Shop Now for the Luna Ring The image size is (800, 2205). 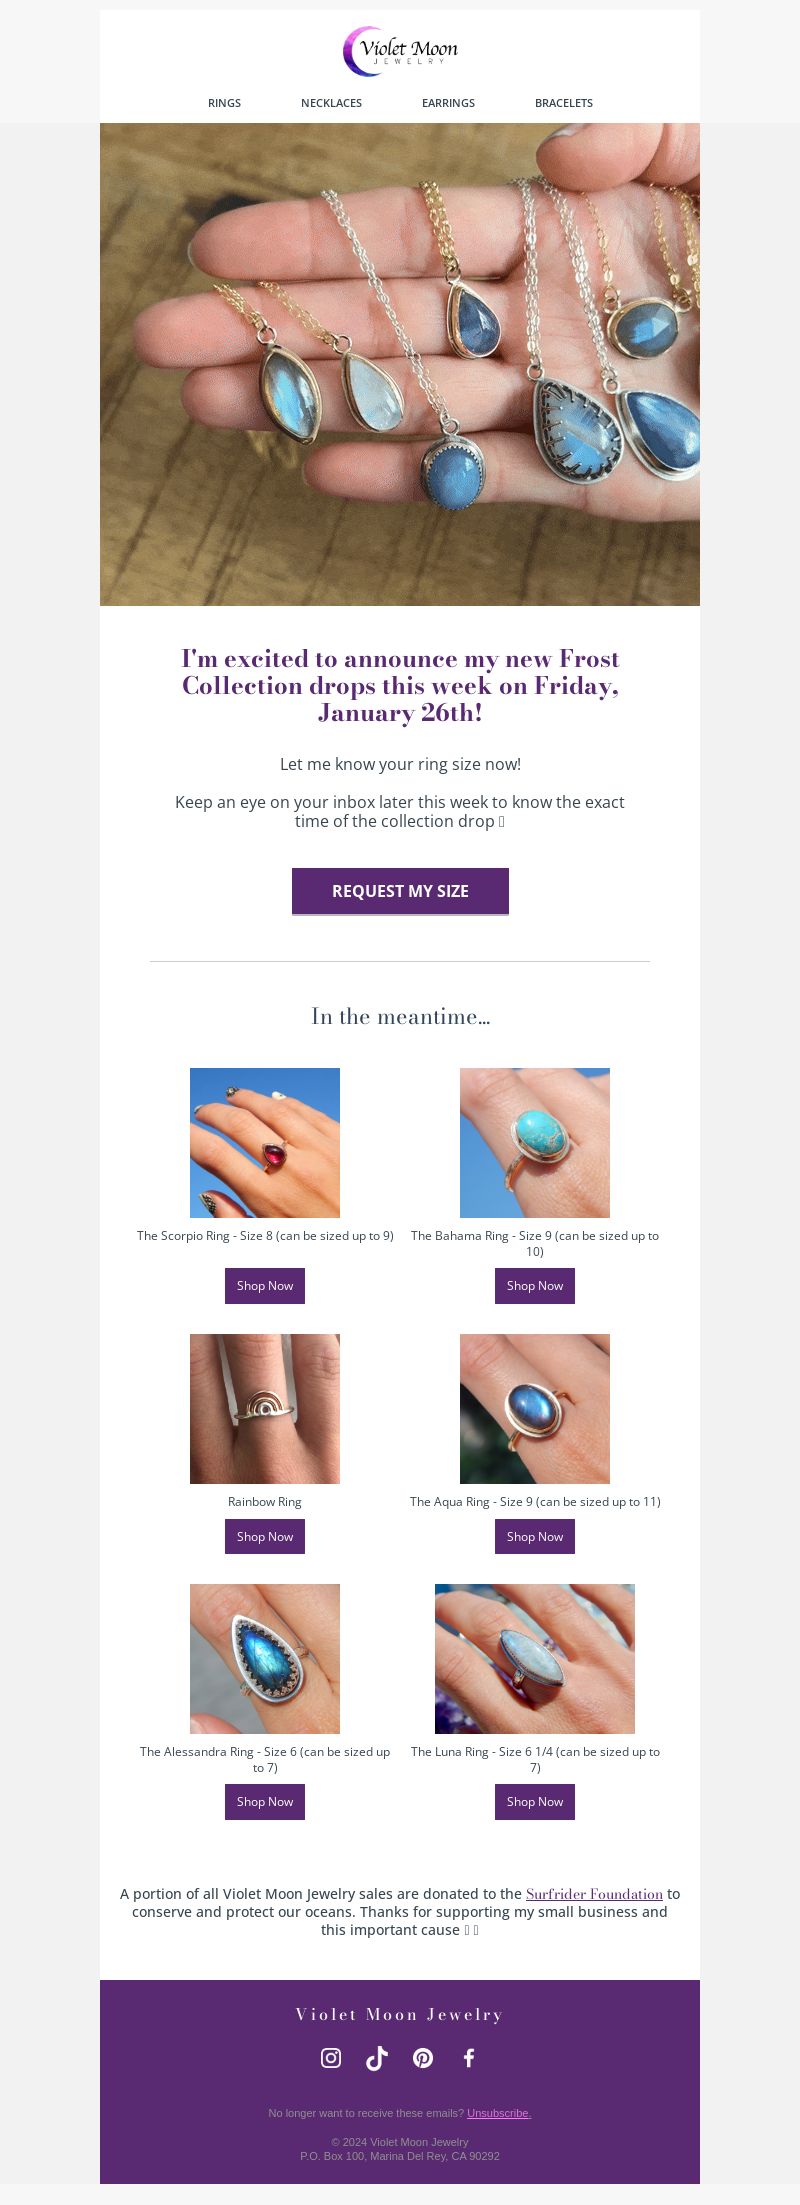[x=535, y=1802]
